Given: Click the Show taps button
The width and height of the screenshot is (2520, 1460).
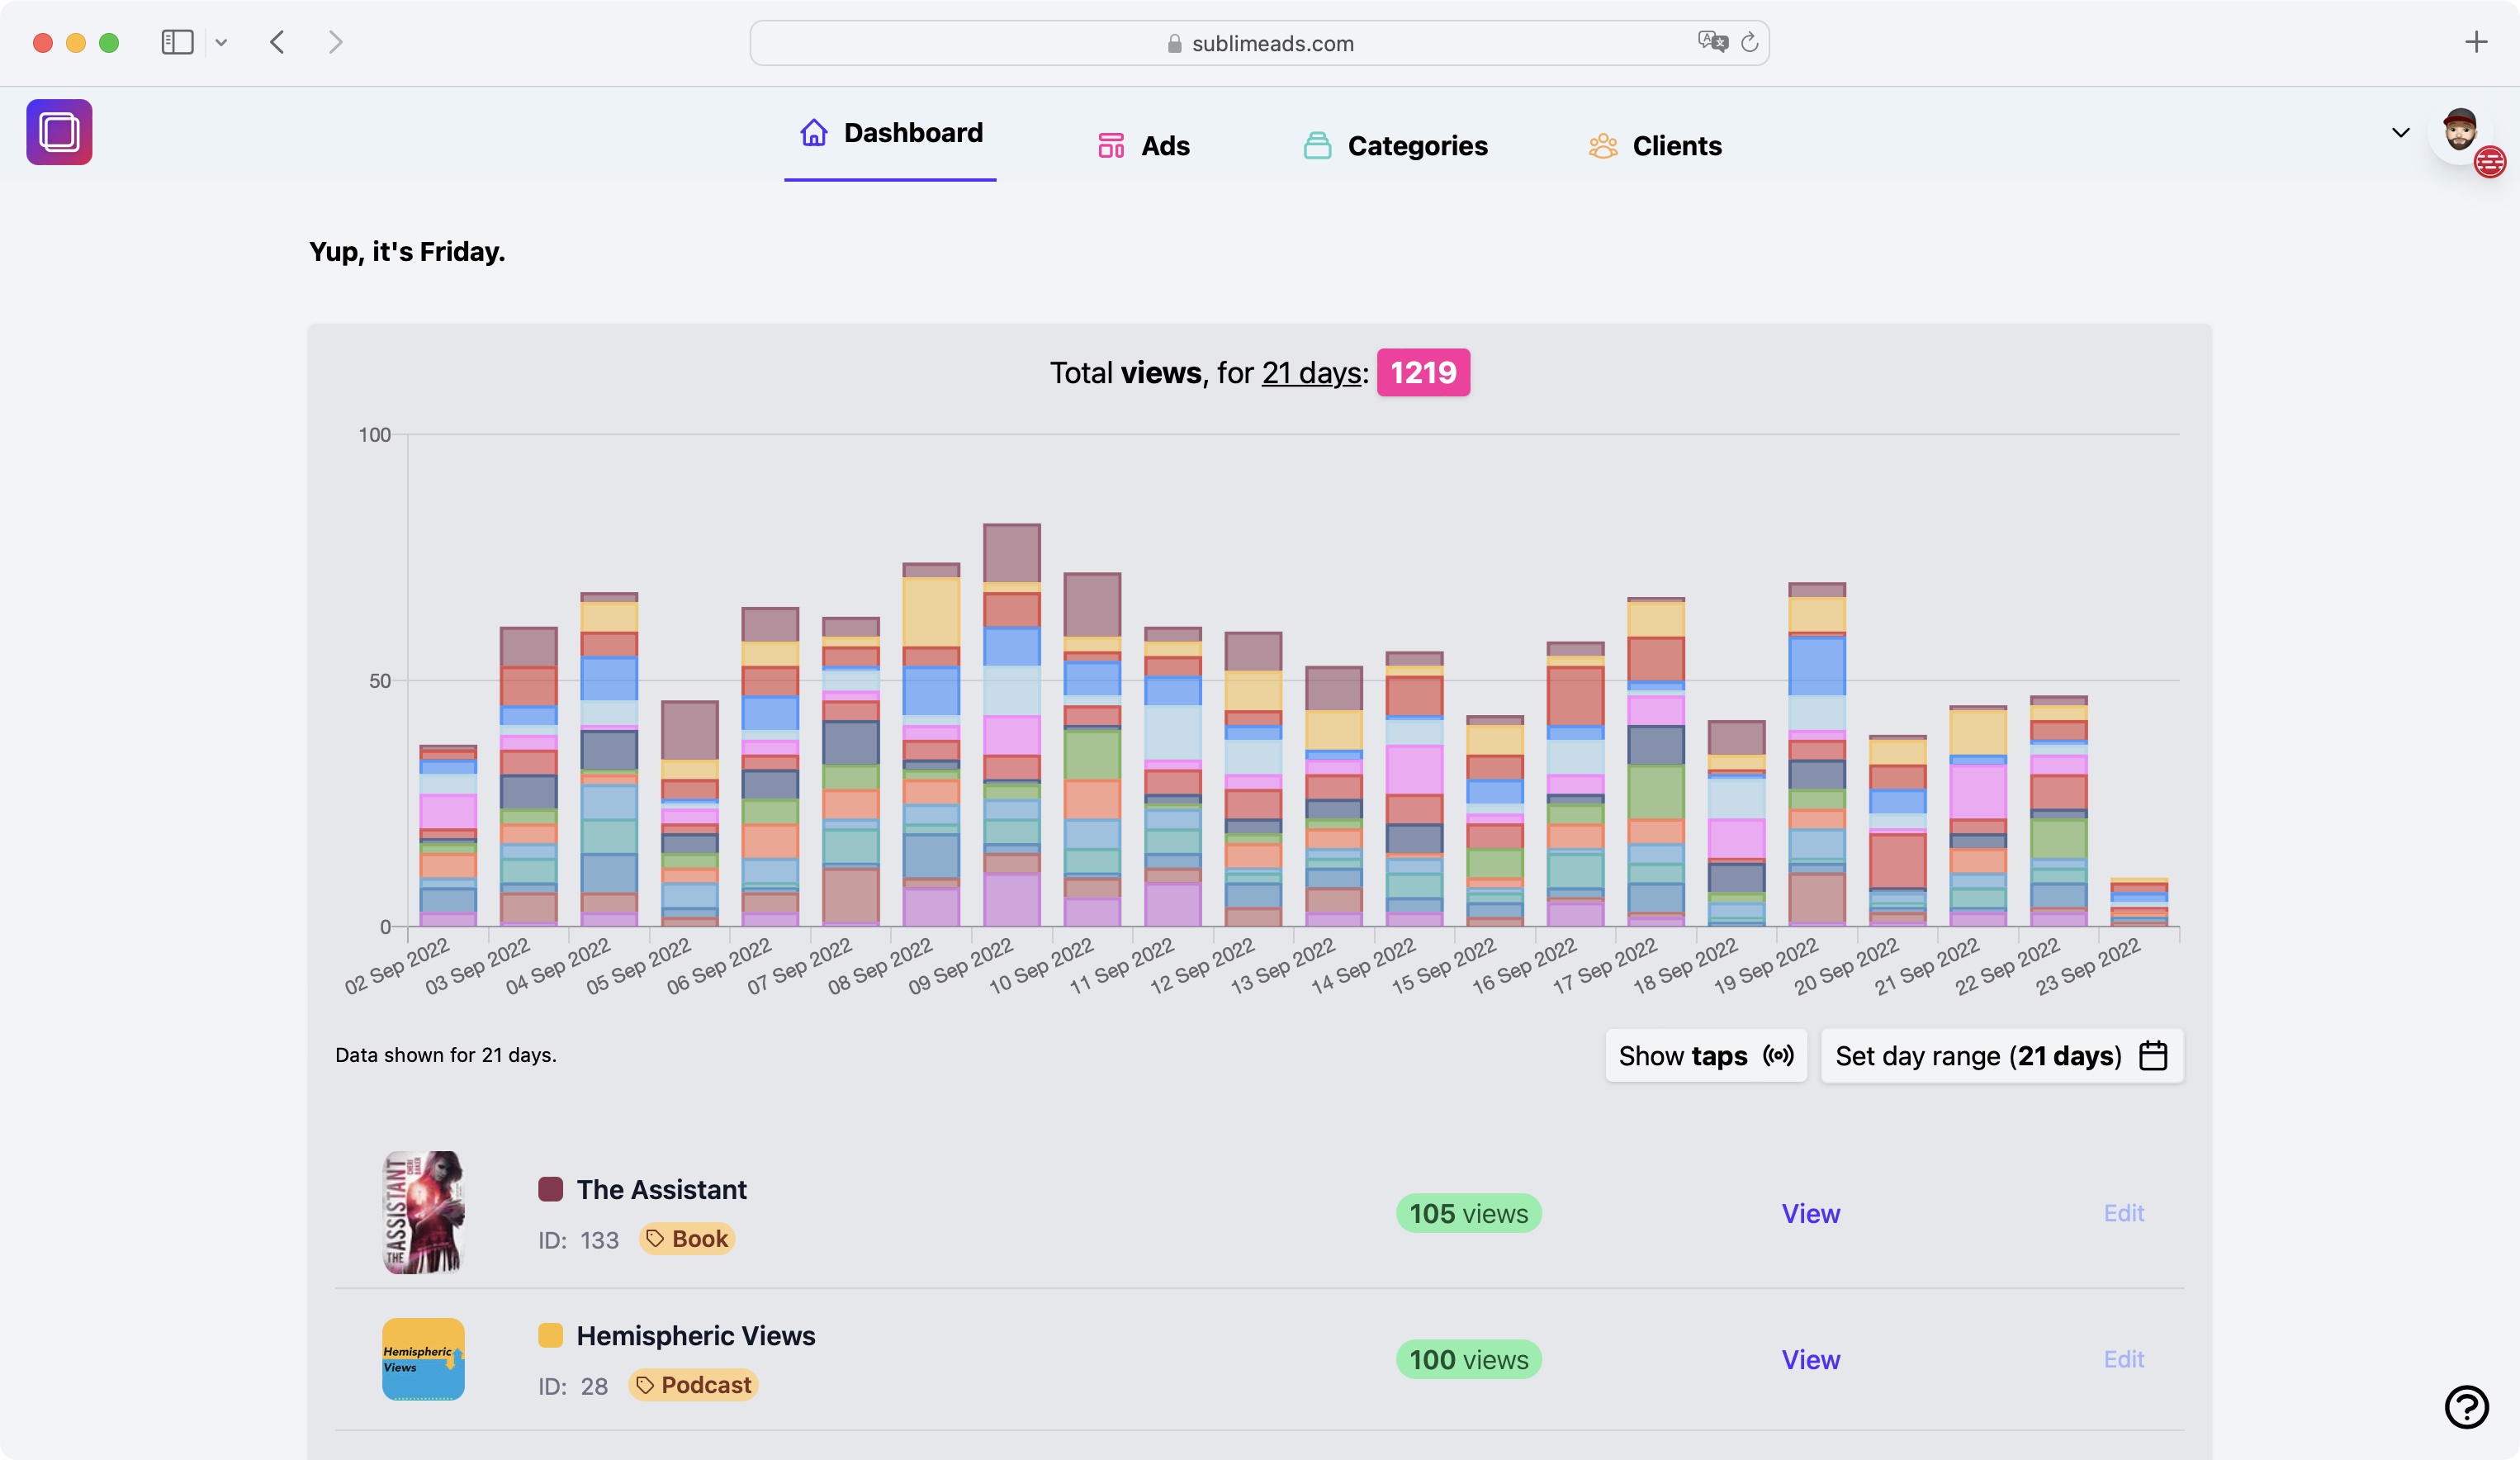Looking at the screenshot, I should (1706, 1055).
